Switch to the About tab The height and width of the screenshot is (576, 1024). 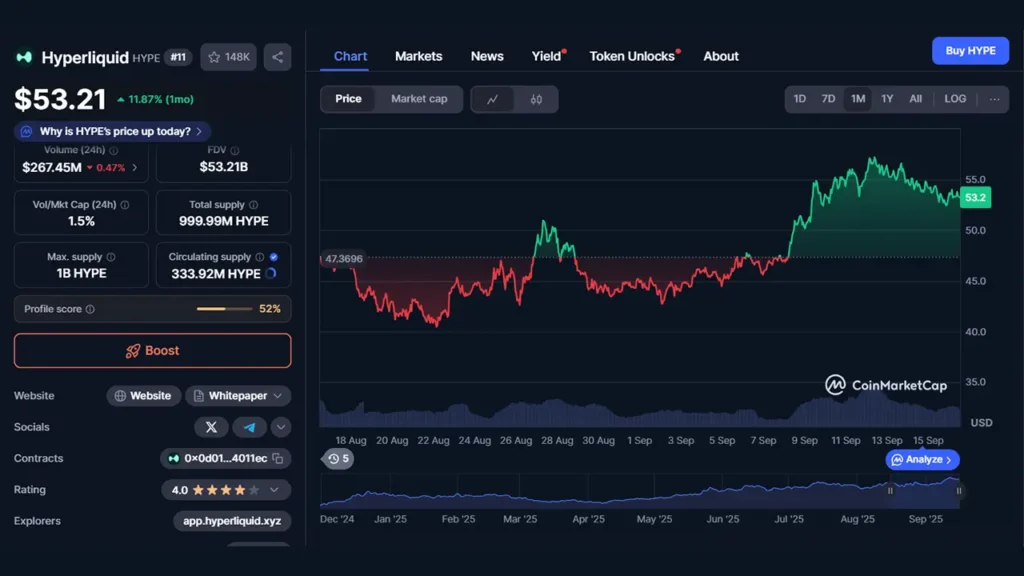(x=721, y=56)
